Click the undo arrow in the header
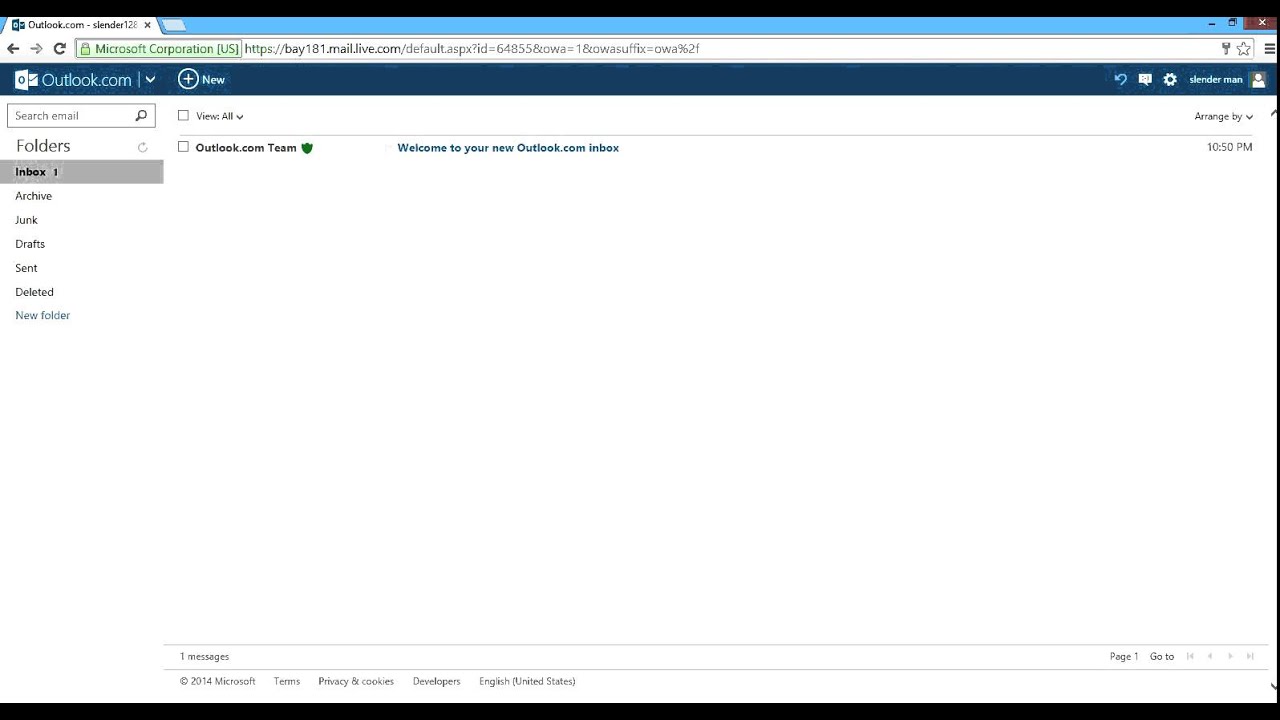The width and height of the screenshot is (1280, 720). tap(1120, 80)
